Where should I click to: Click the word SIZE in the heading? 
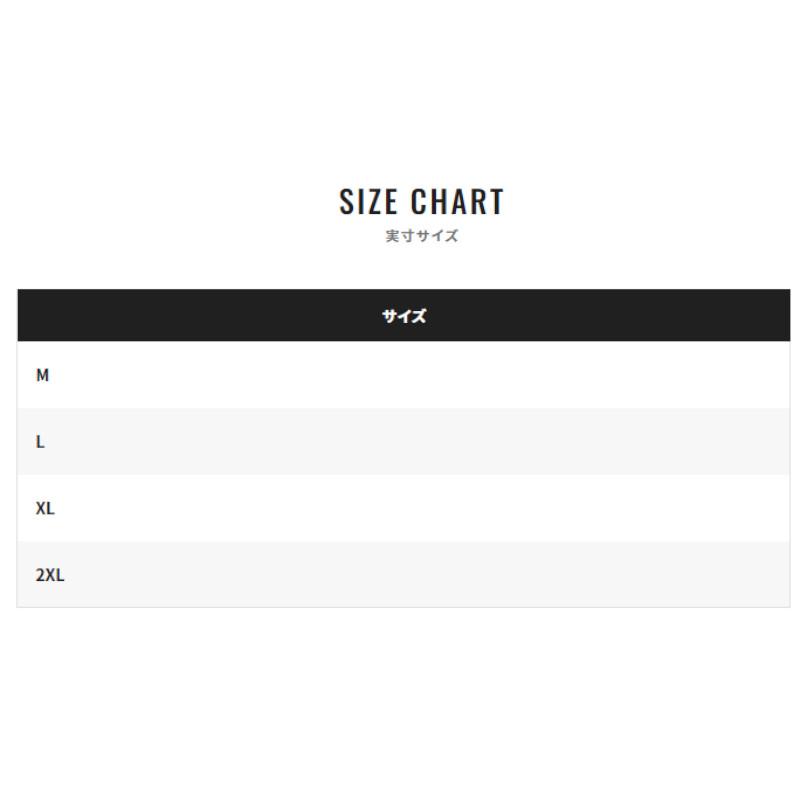click(x=368, y=202)
